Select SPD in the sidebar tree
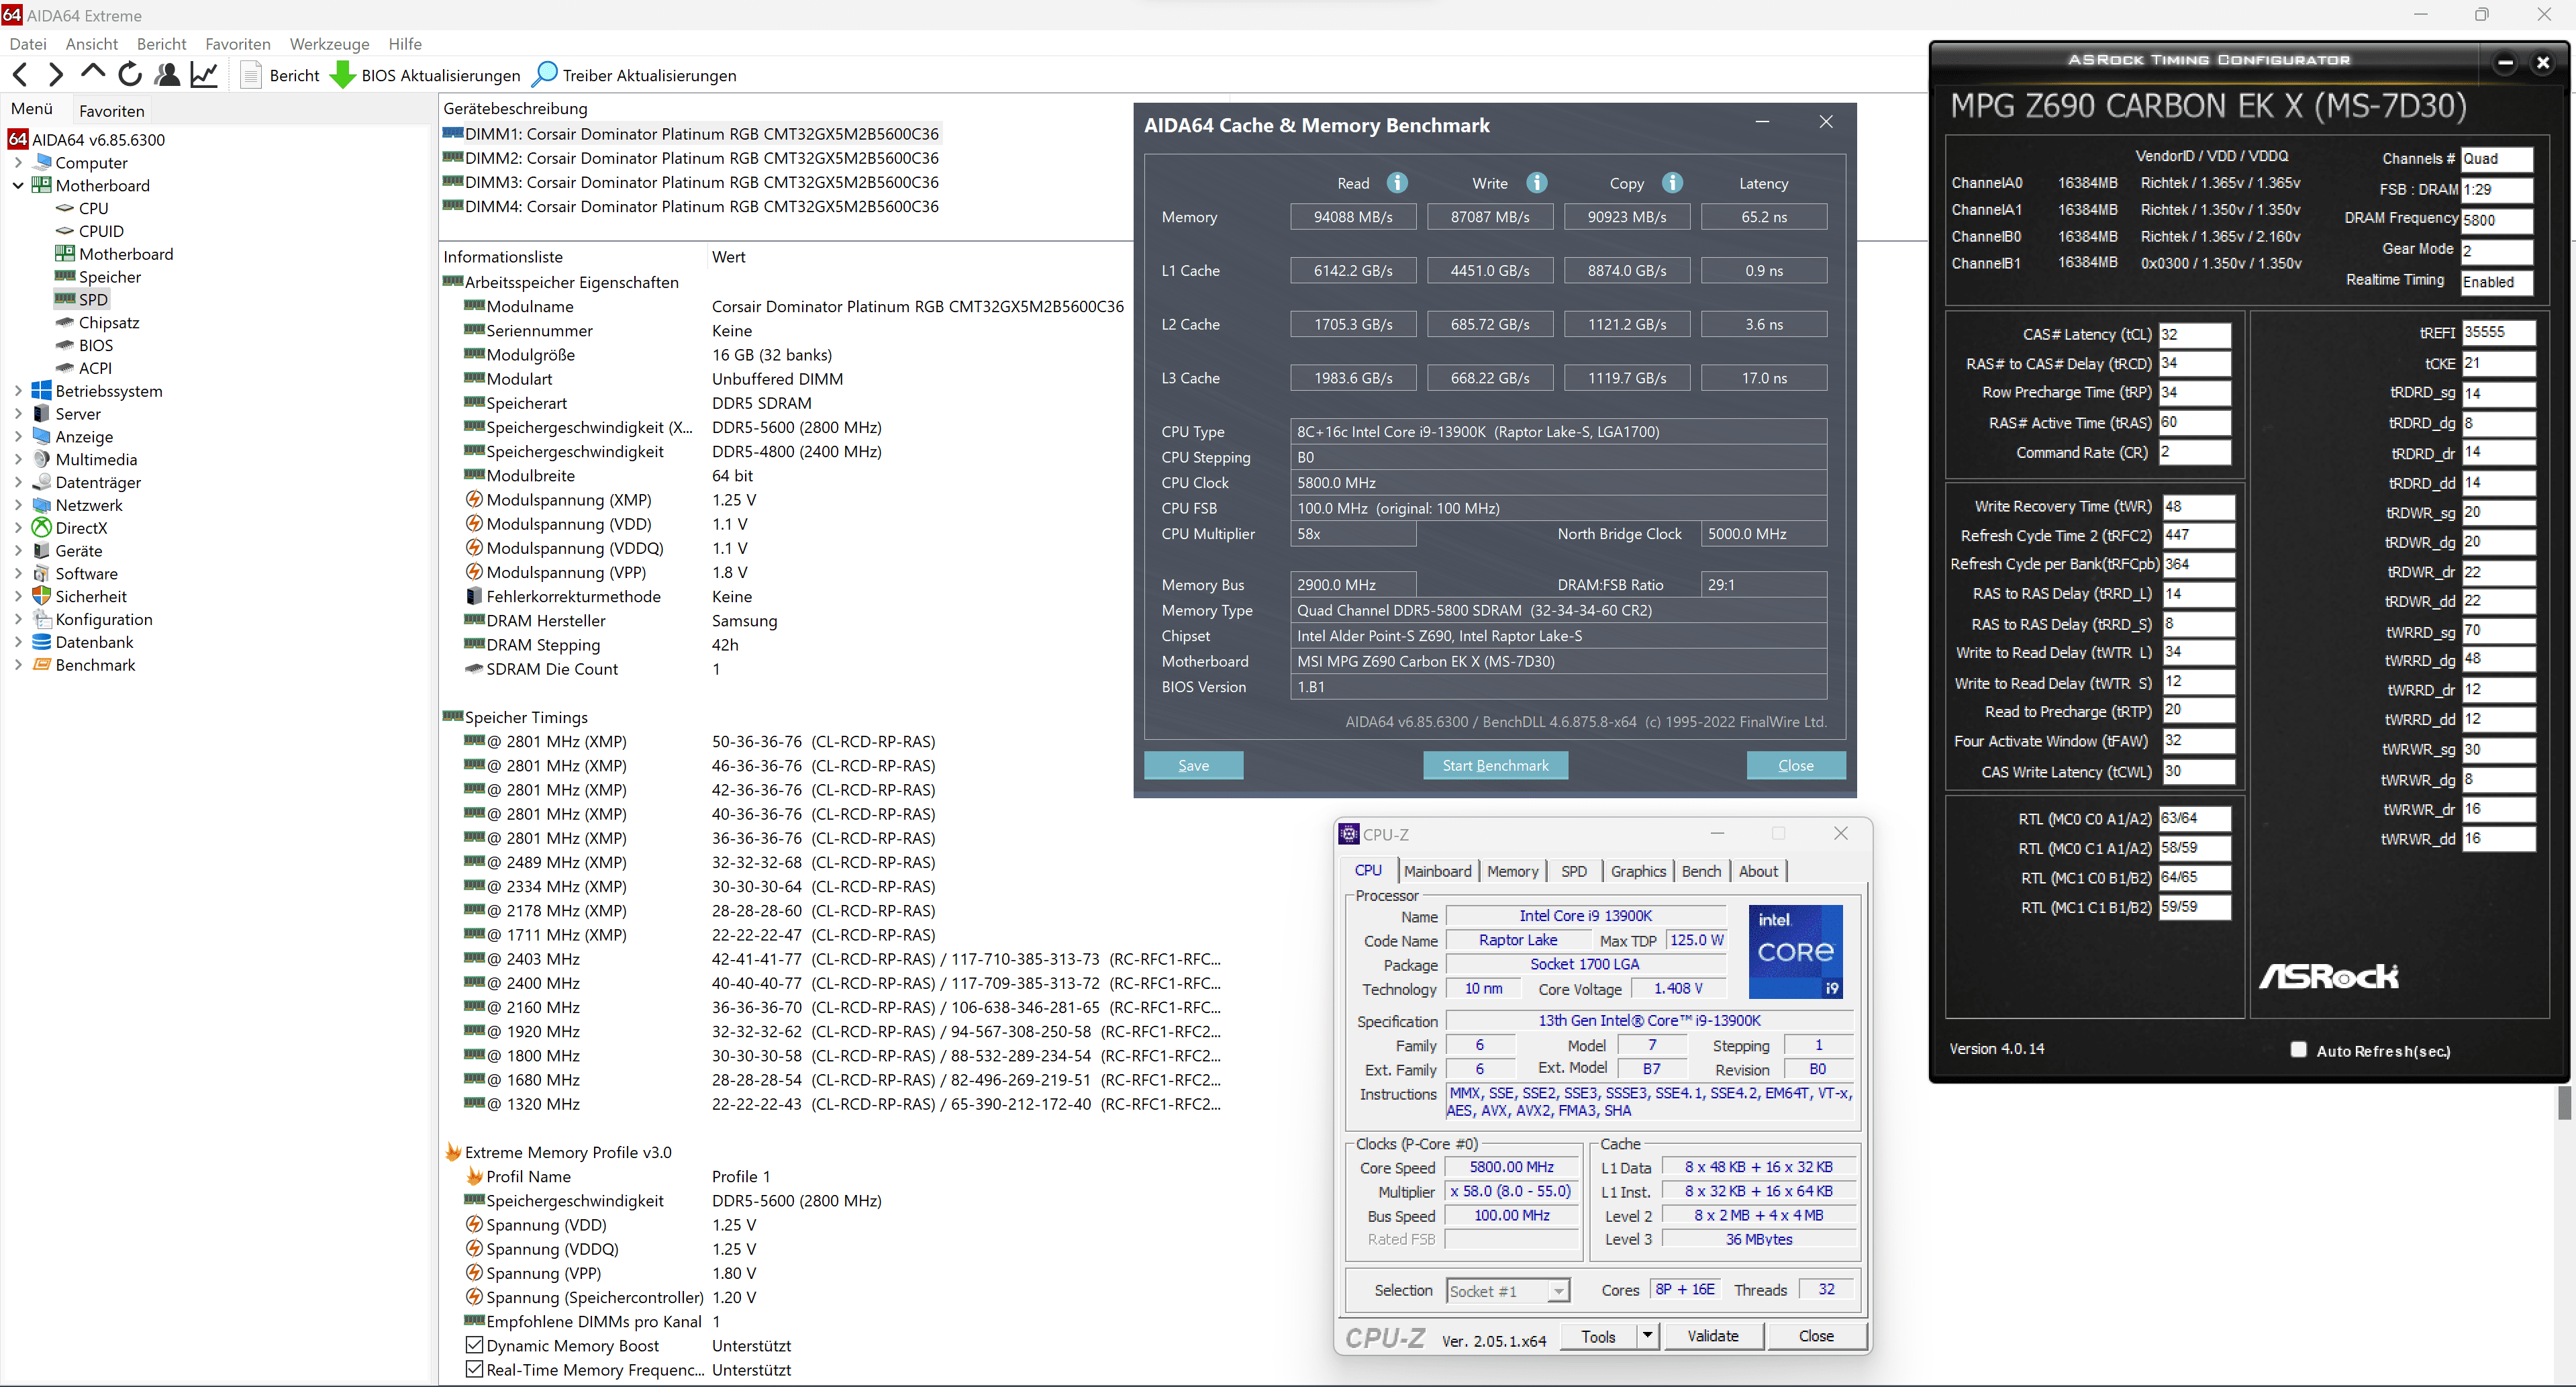The height and width of the screenshot is (1387, 2576). tap(93, 299)
